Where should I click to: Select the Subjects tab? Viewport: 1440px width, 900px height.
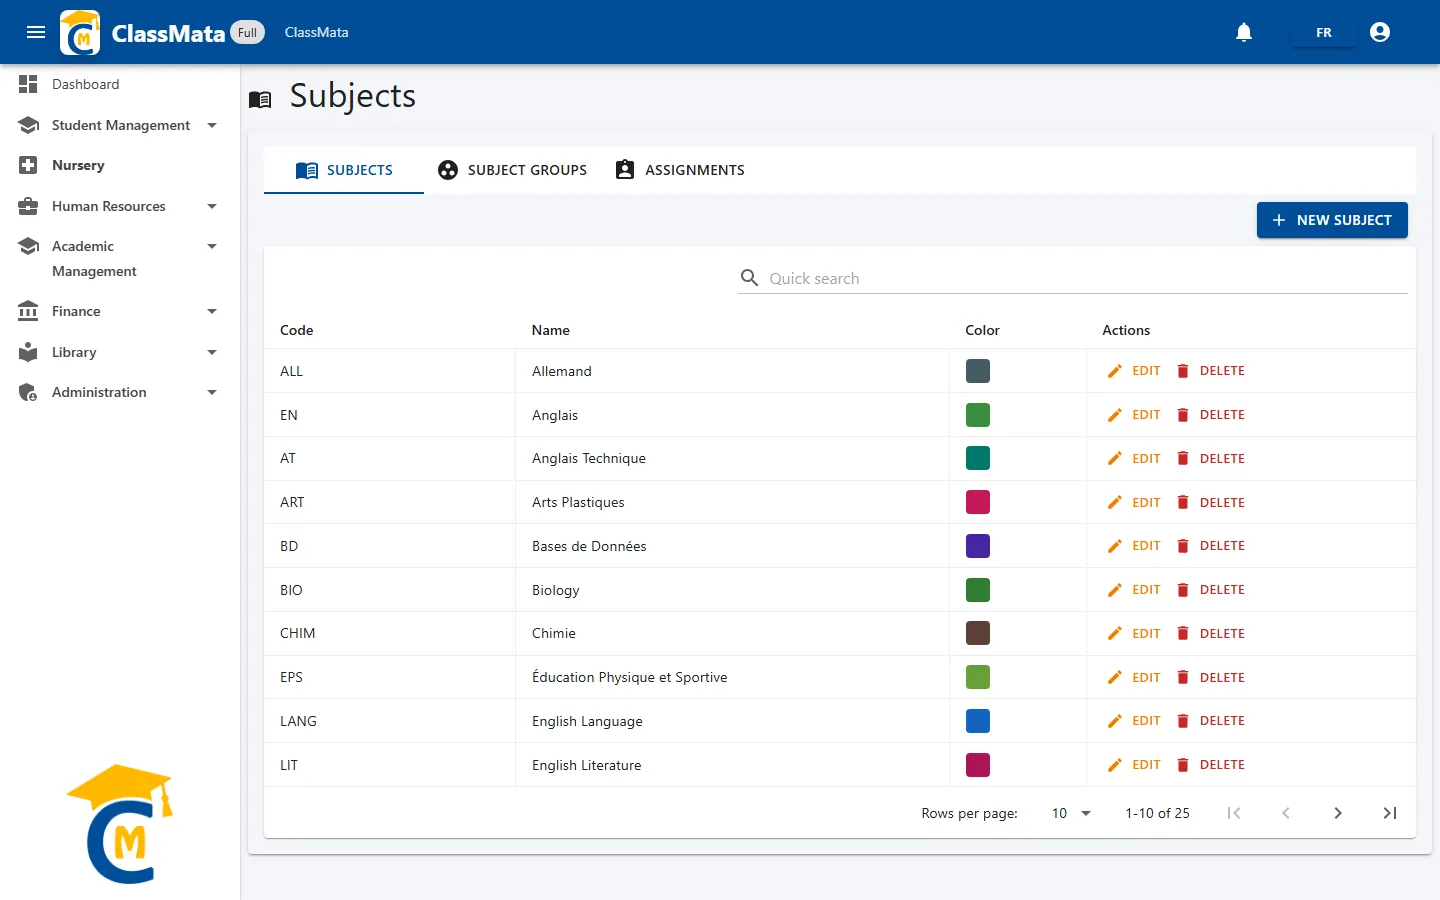coord(344,170)
